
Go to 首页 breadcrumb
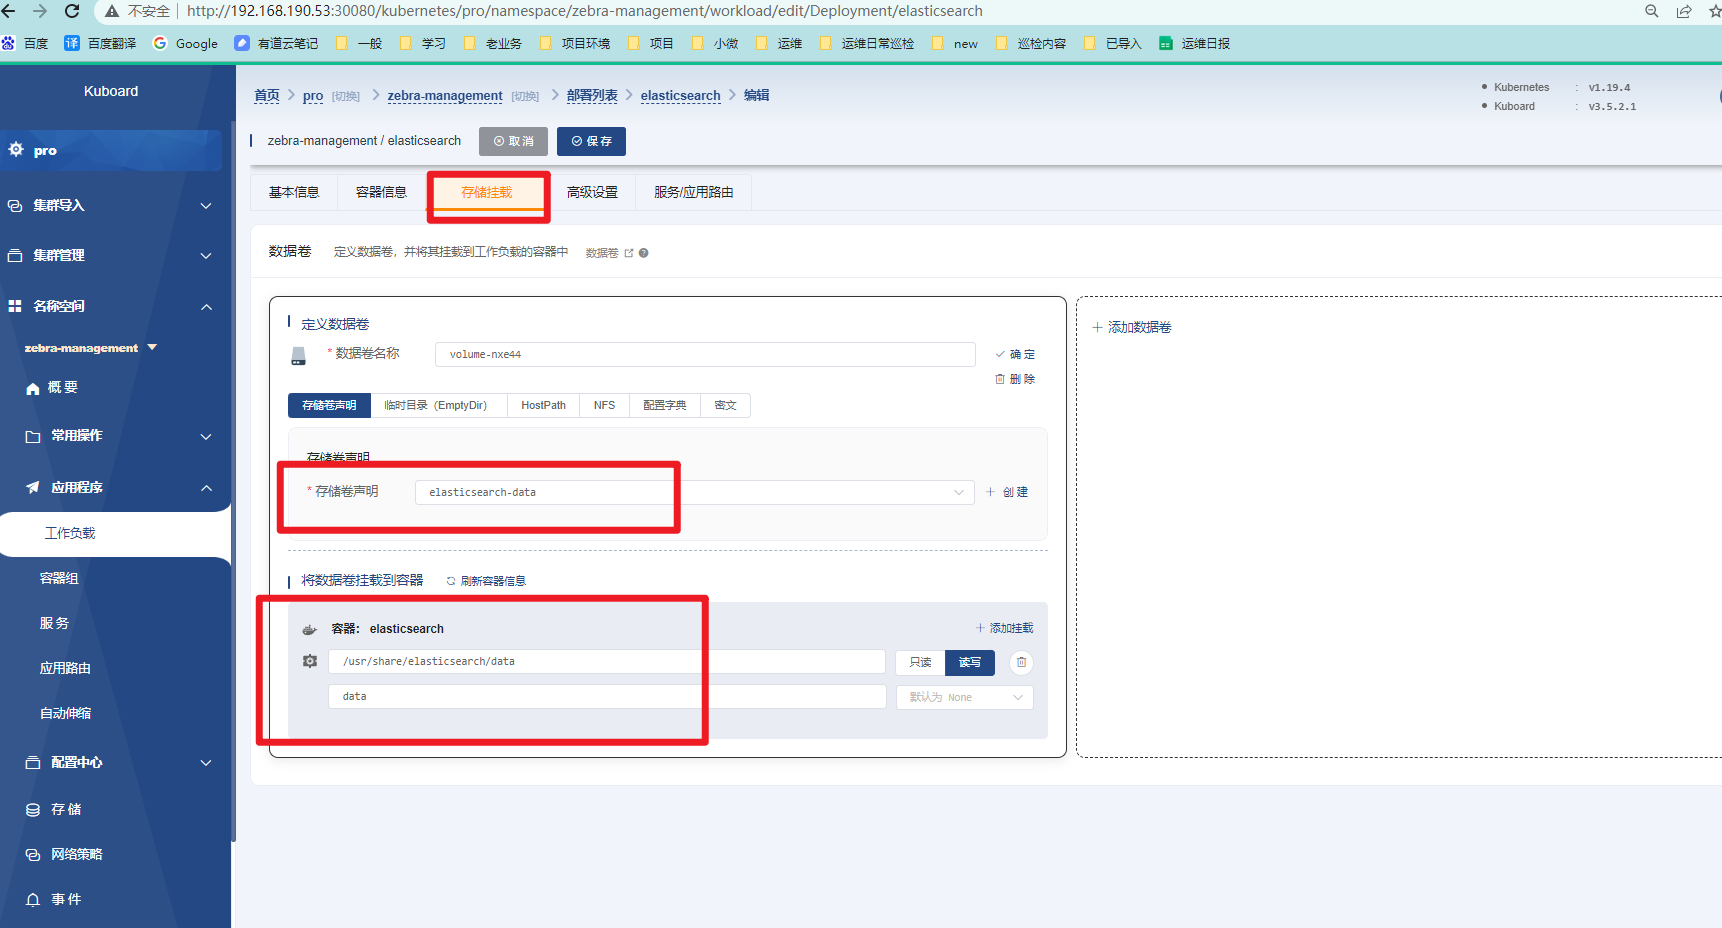pyautogui.click(x=267, y=95)
